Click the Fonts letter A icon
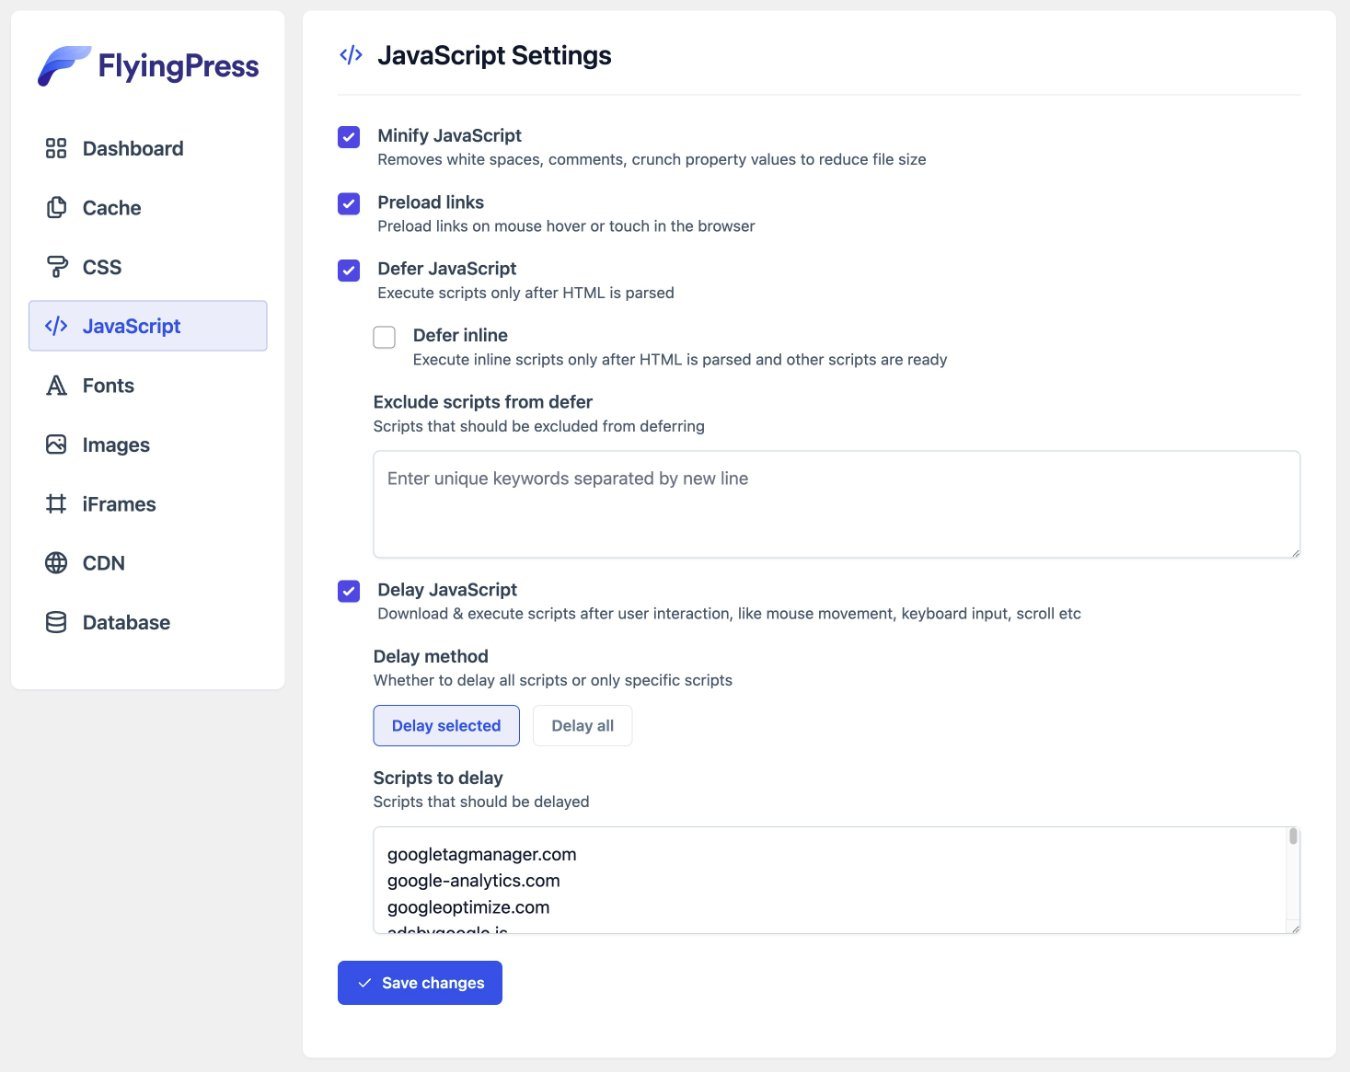The width and height of the screenshot is (1350, 1072). [x=56, y=385]
